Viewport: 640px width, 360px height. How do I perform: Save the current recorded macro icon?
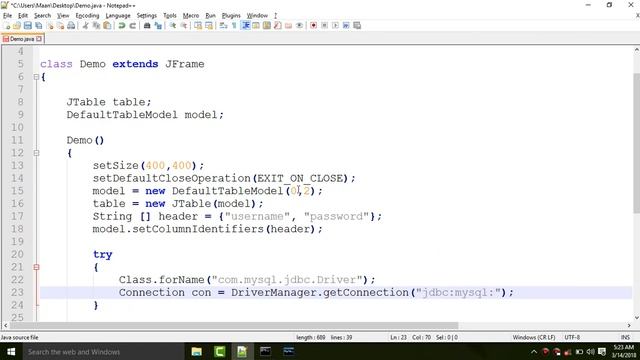pyautogui.click(x=357, y=26)
